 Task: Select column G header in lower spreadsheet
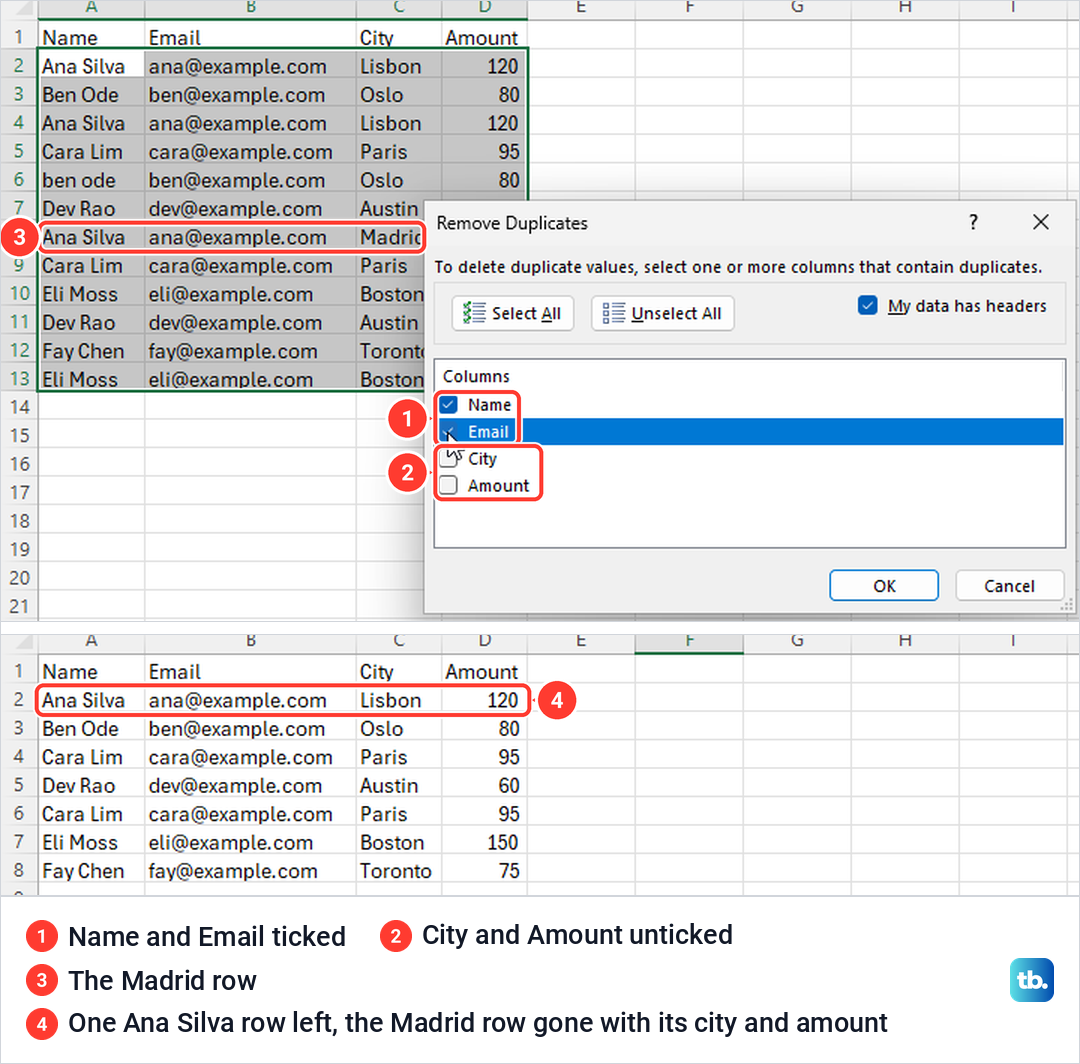[x=797, y=642]
